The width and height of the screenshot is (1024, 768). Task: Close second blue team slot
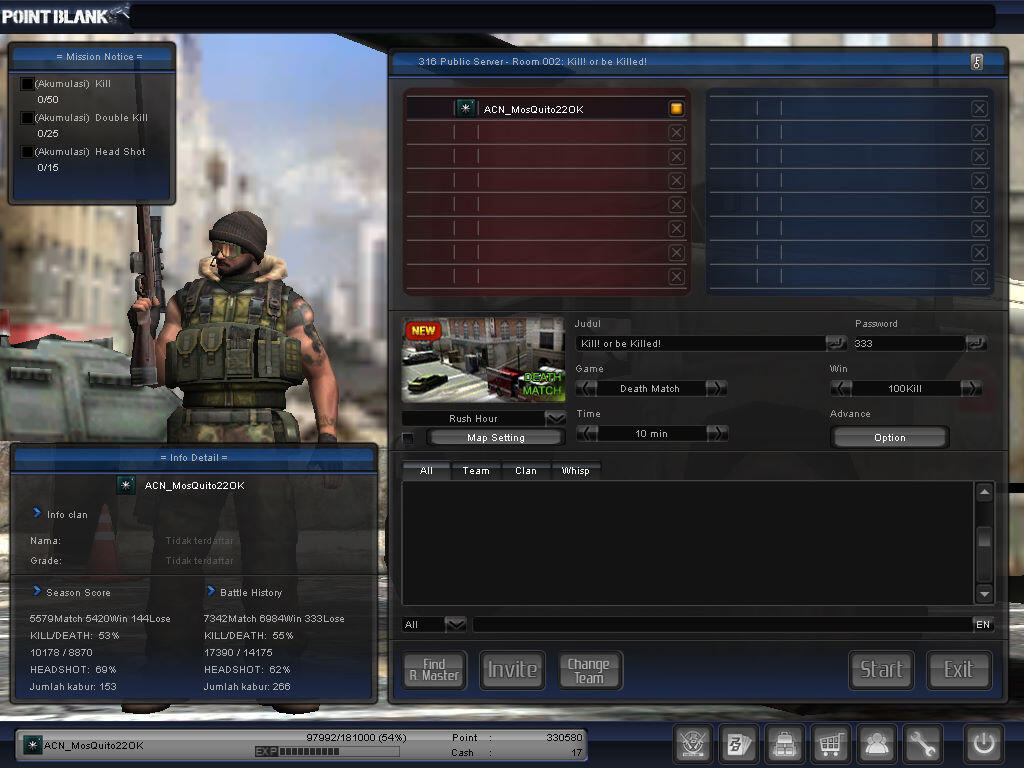pos(979,133)
